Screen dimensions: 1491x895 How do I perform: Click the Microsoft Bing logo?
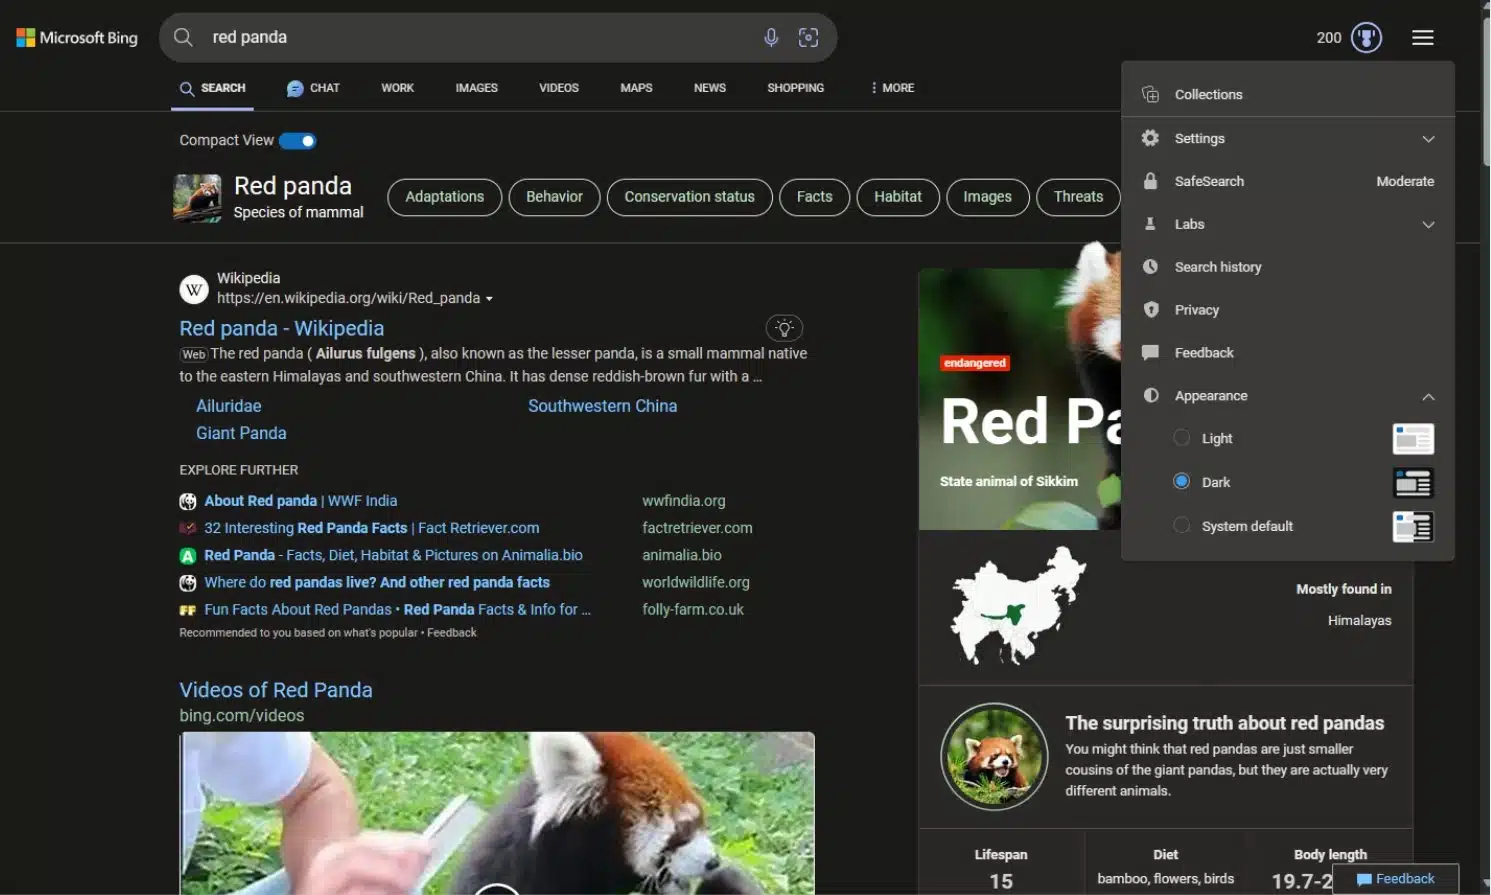coord(77,38)
